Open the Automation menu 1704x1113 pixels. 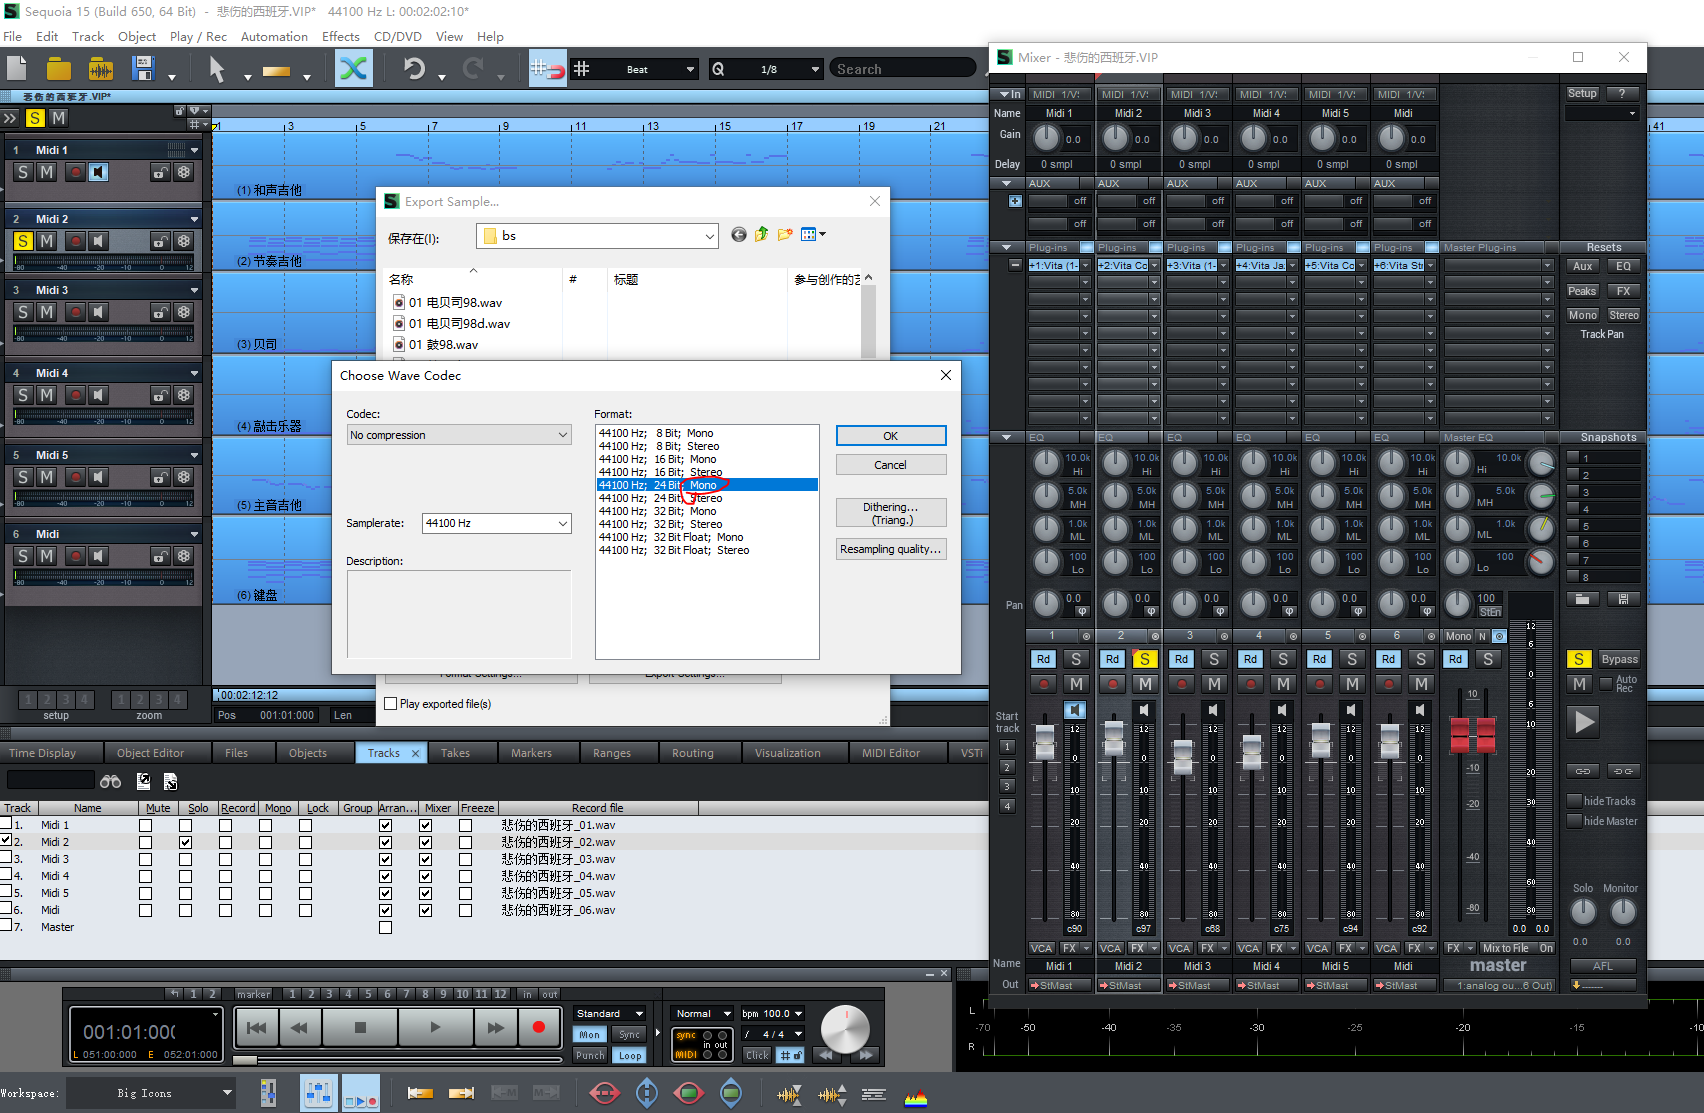(x=274, y=37)
